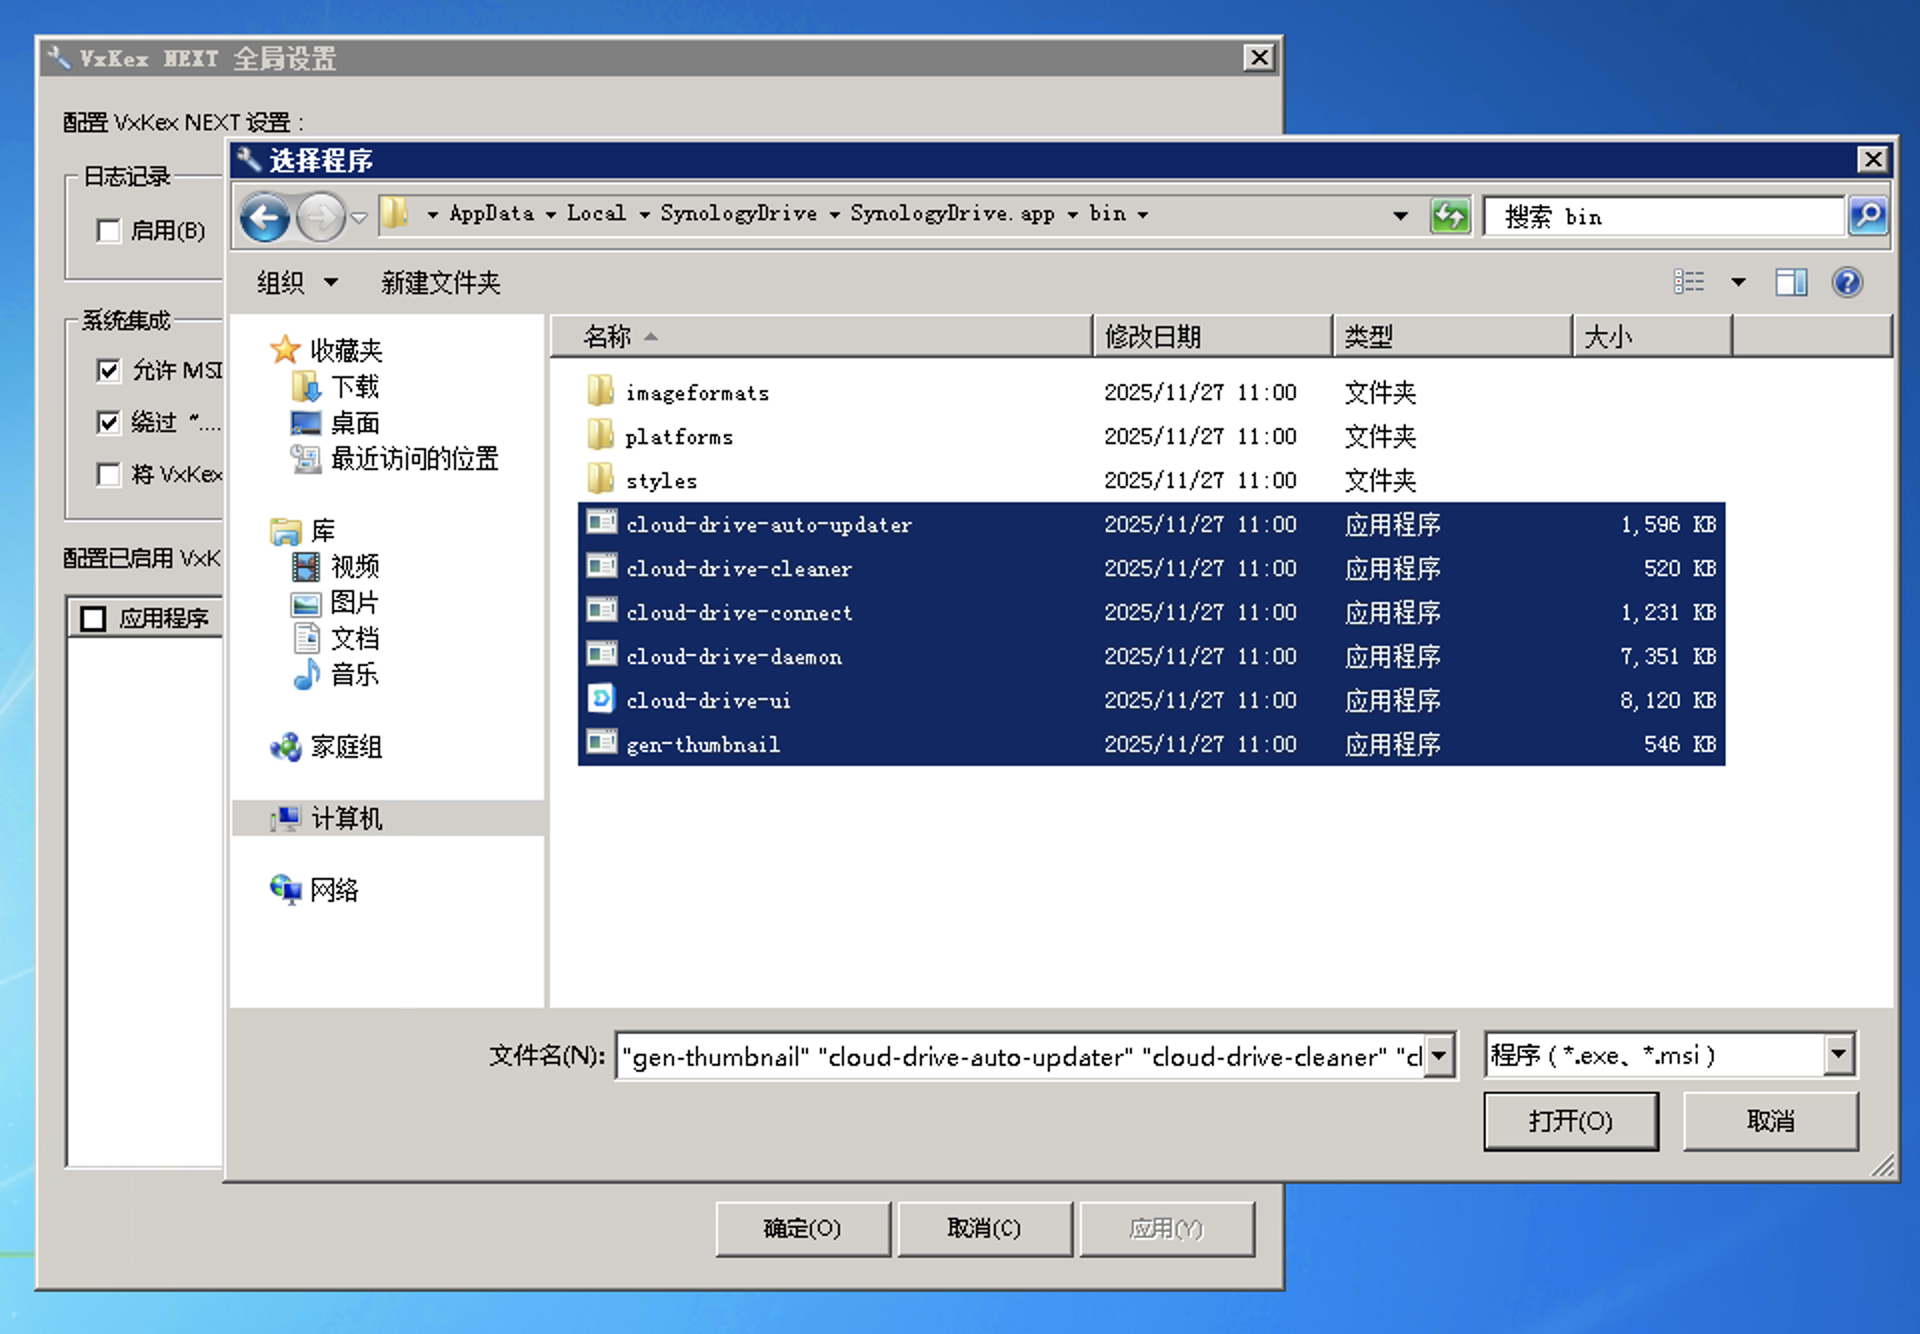Open the 组织 menu
Viewport: 1920px width, 1334px height.
tap(296, 283)
